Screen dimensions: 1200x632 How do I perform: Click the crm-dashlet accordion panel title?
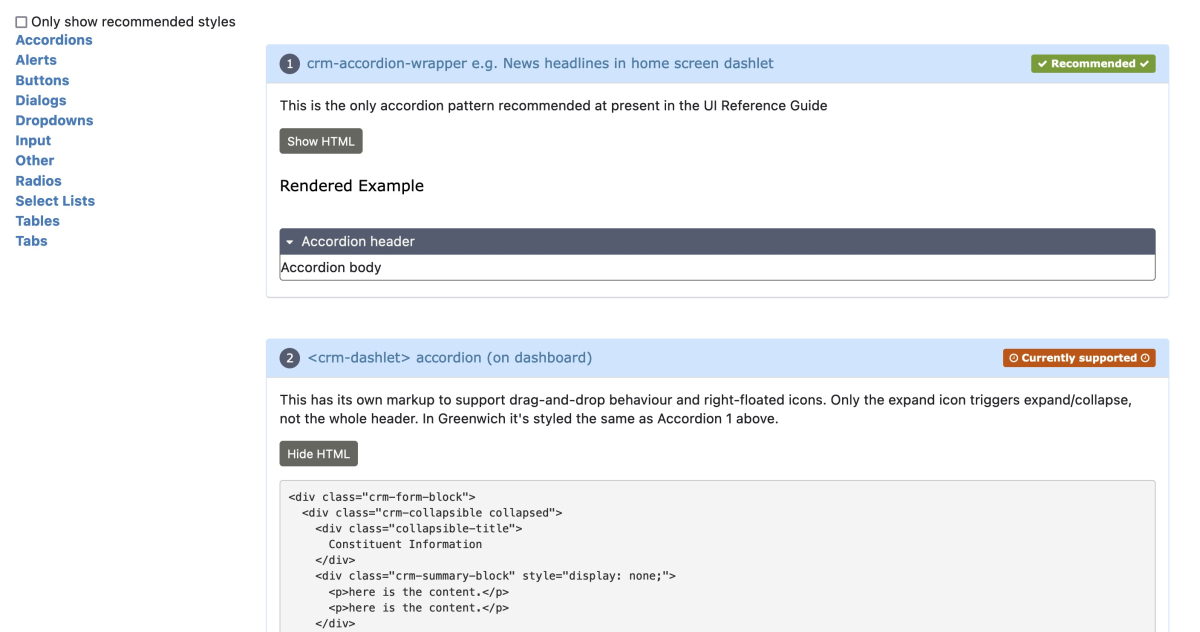point(450,358)
